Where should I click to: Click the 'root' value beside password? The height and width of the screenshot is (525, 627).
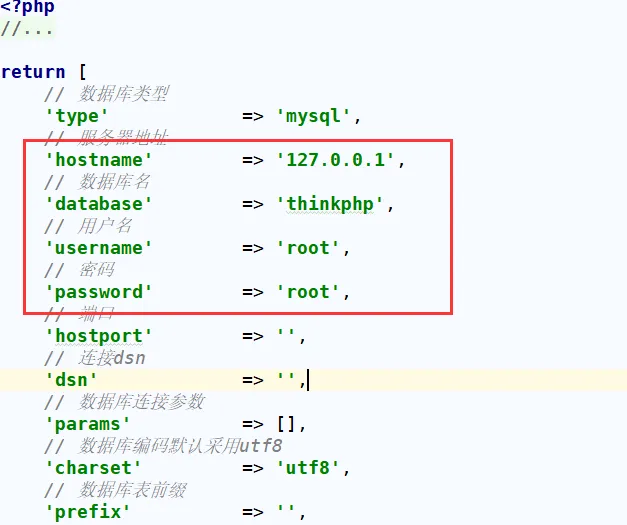pos(309,292)
